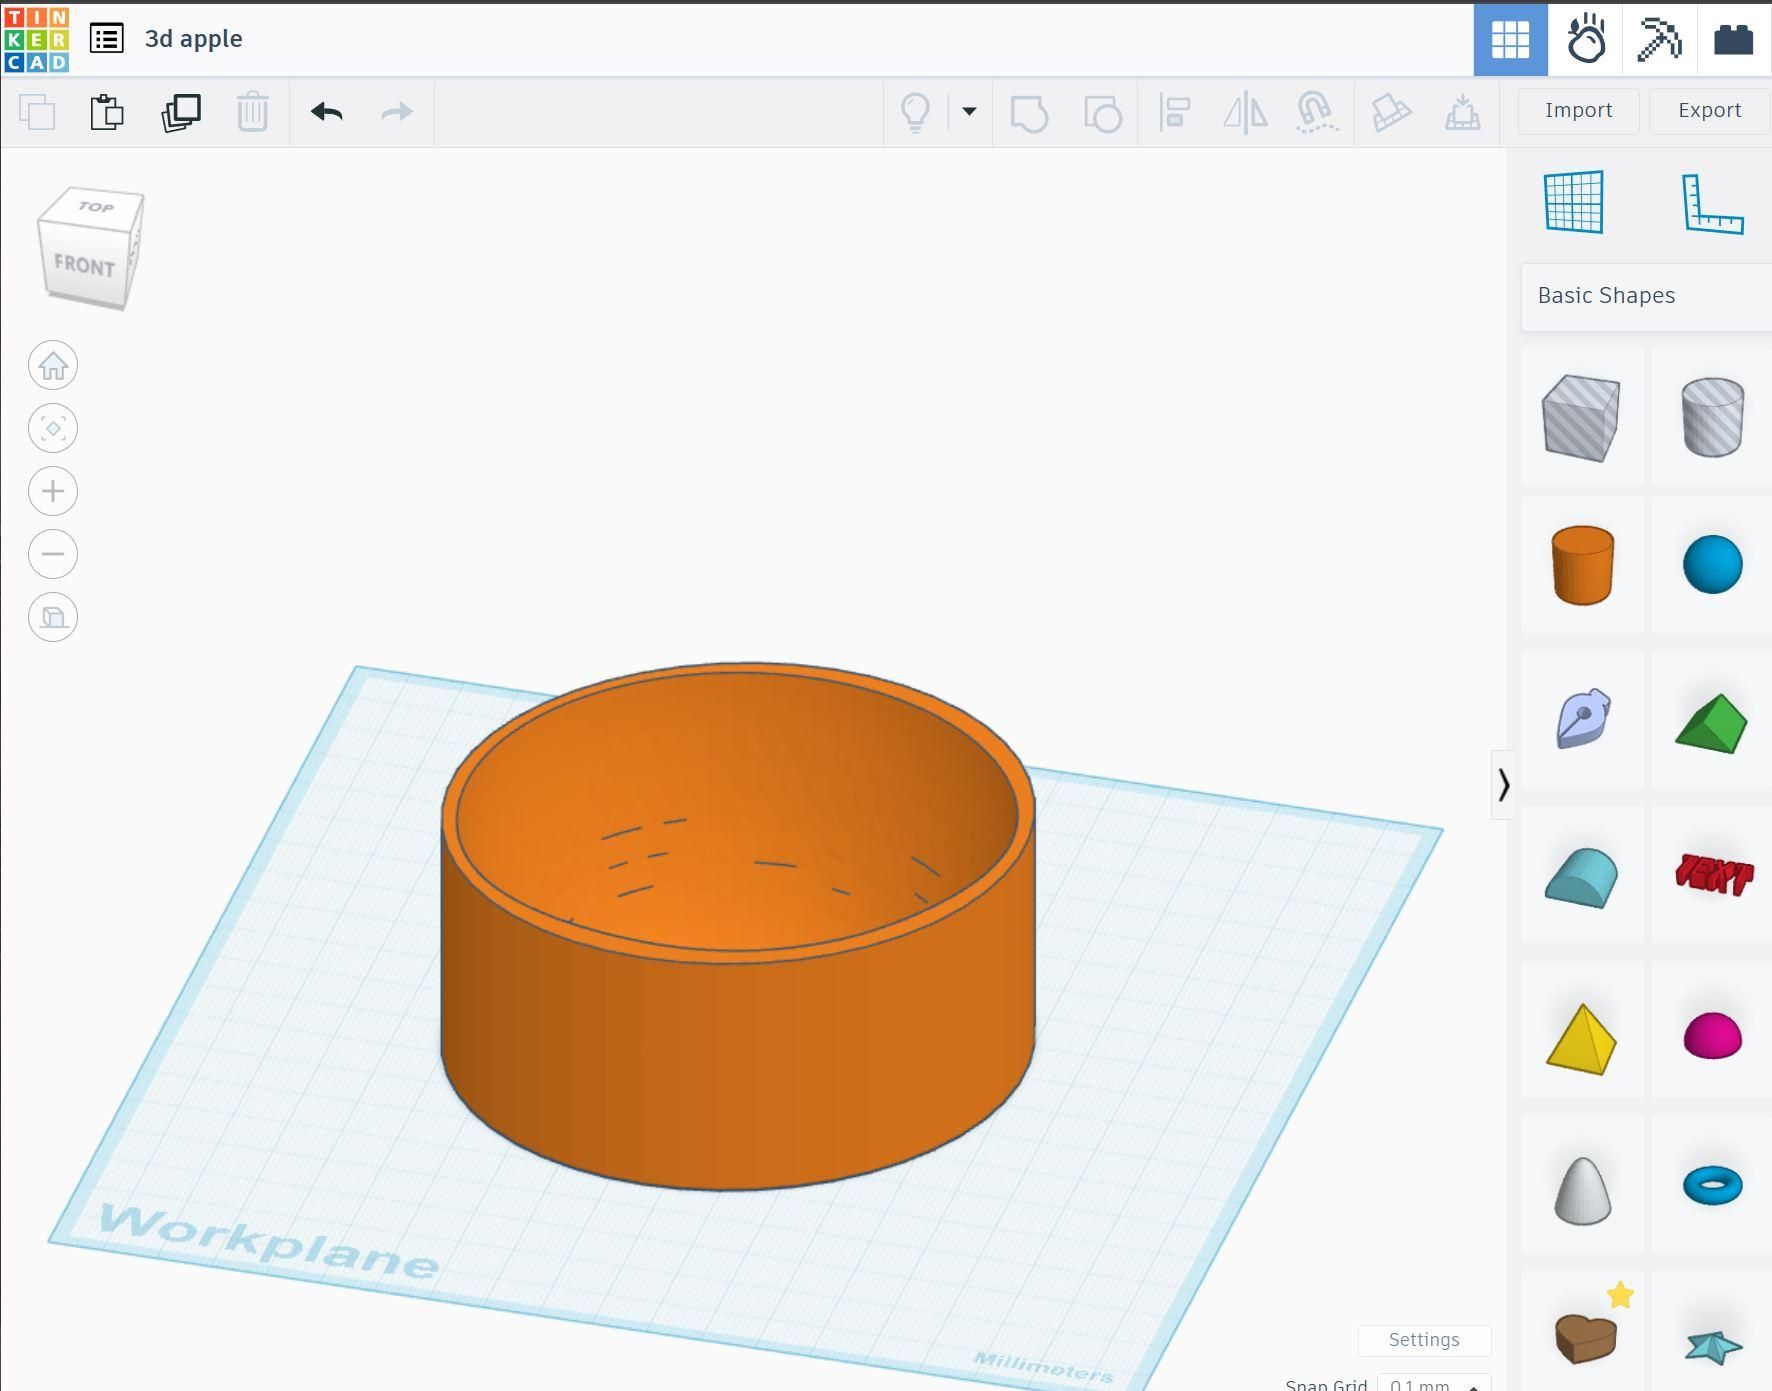The height and width of the screenshot is (1391, 1772).
Task: Click the Zoom in plus button
Action: pos(53,492)
